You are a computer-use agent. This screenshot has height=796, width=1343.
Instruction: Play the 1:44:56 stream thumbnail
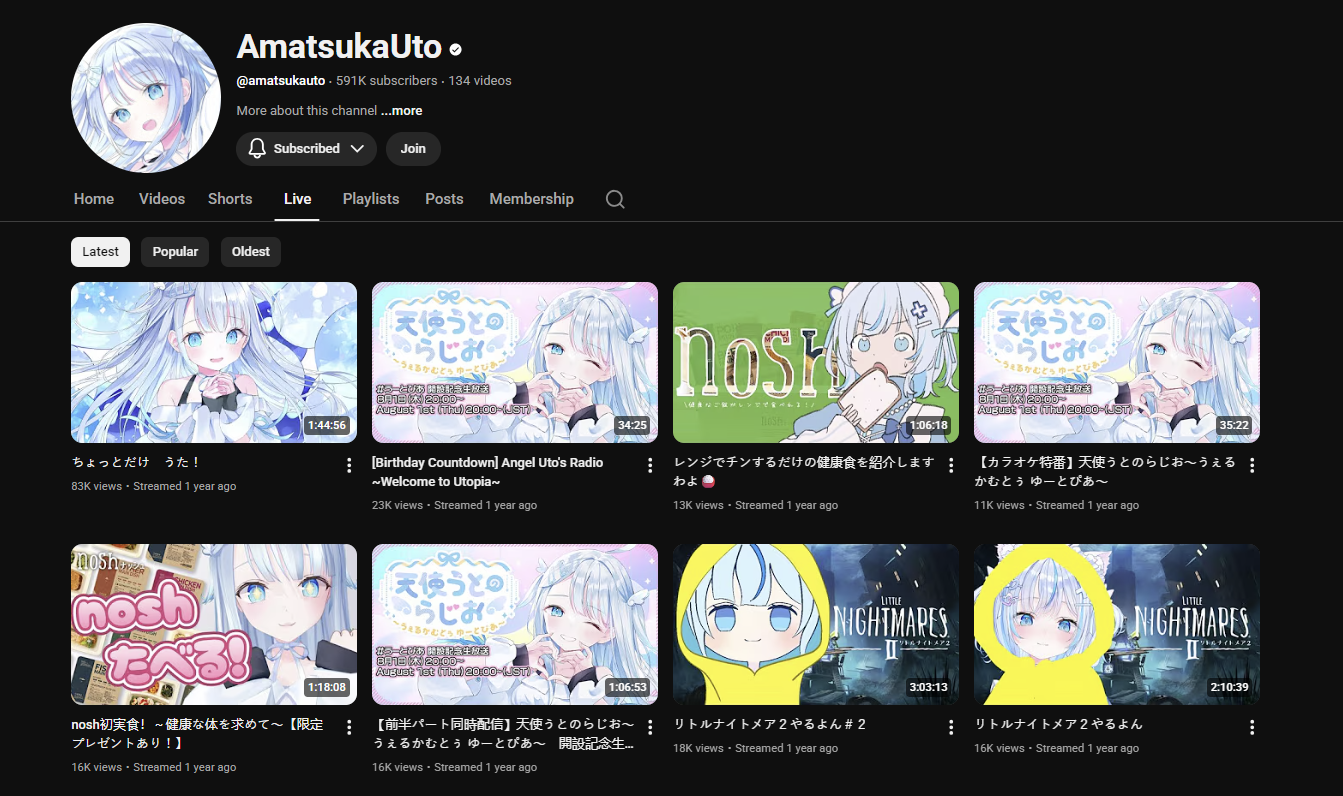[214, 362]
